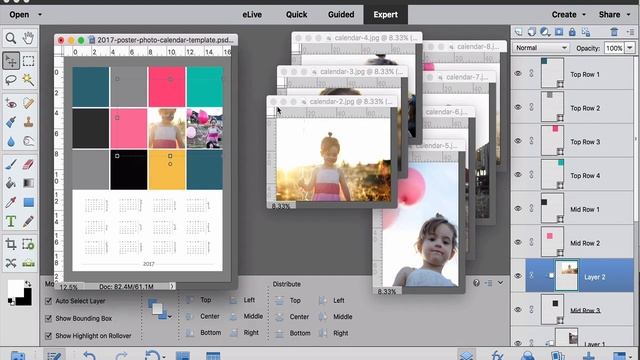The width and height of the screenshot is (640, 360).
Task: Click the Opacity 100% input field
Action: pyautogui.click(x=614, y=48)
